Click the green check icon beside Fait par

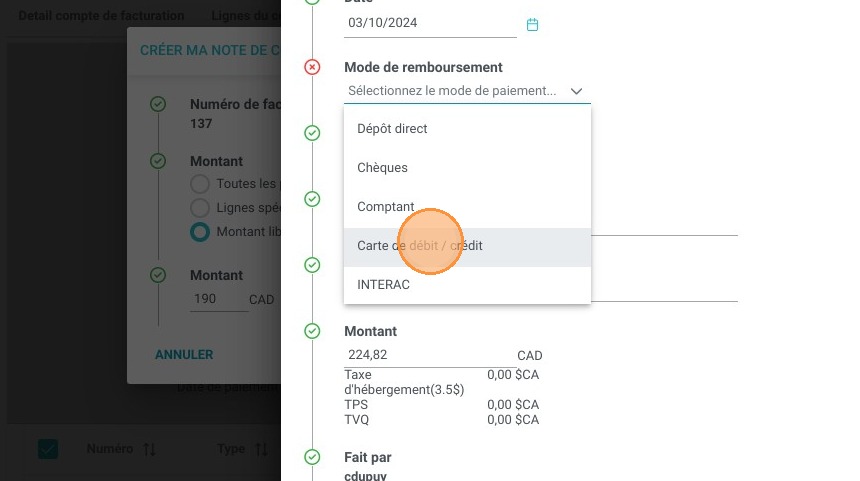pyautogui.click(x=312, y=457)
